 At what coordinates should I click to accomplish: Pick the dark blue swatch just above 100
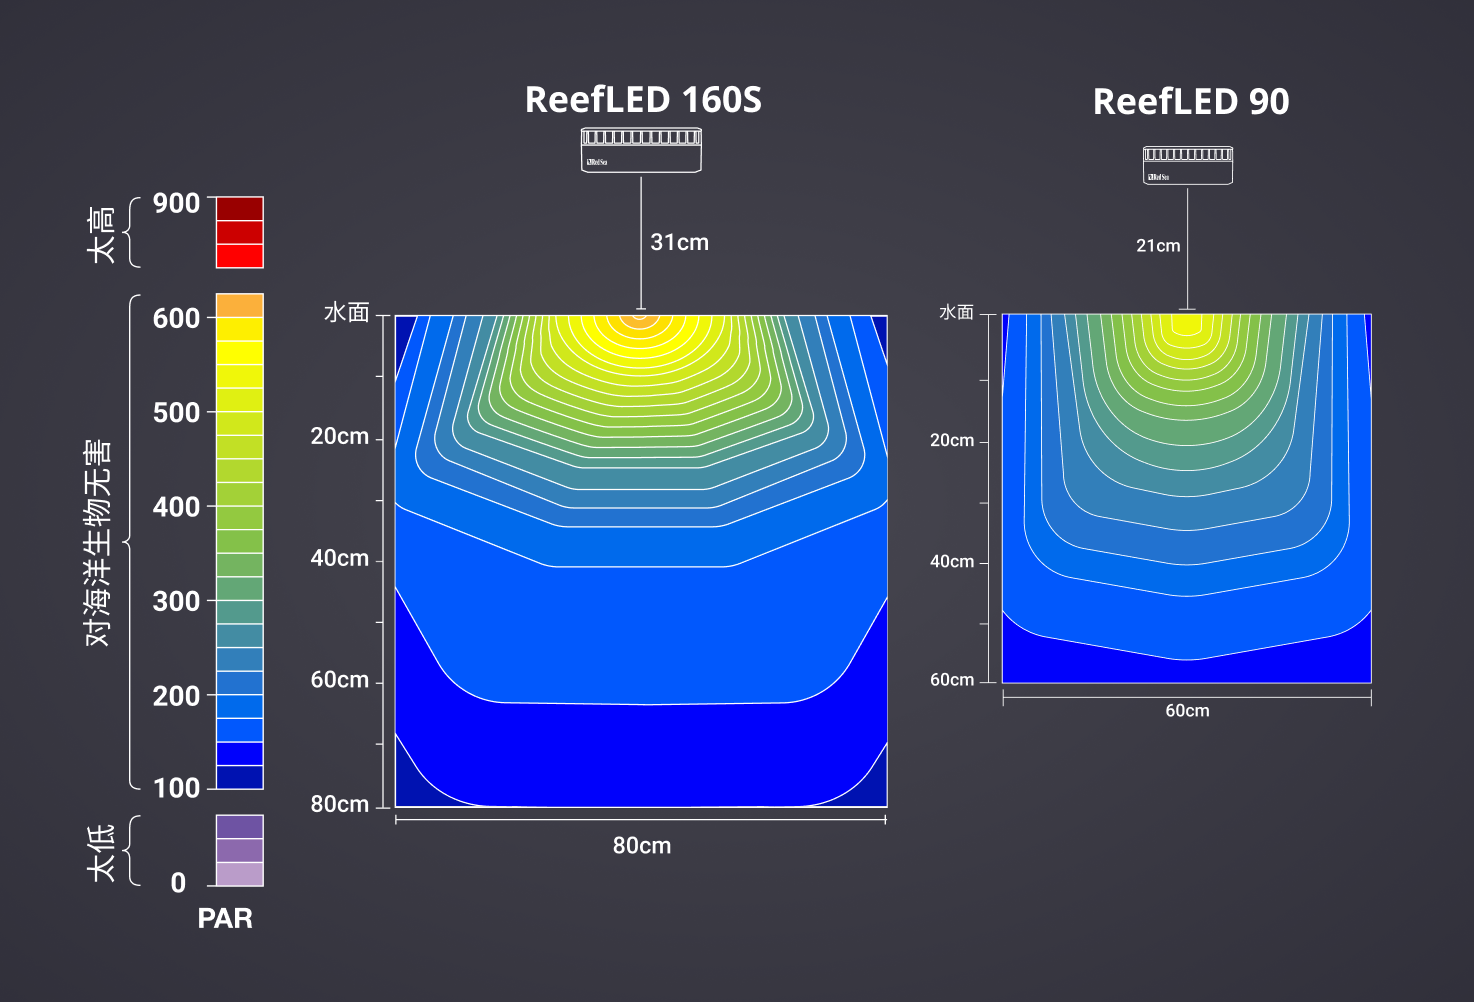[x=240, y=777]
